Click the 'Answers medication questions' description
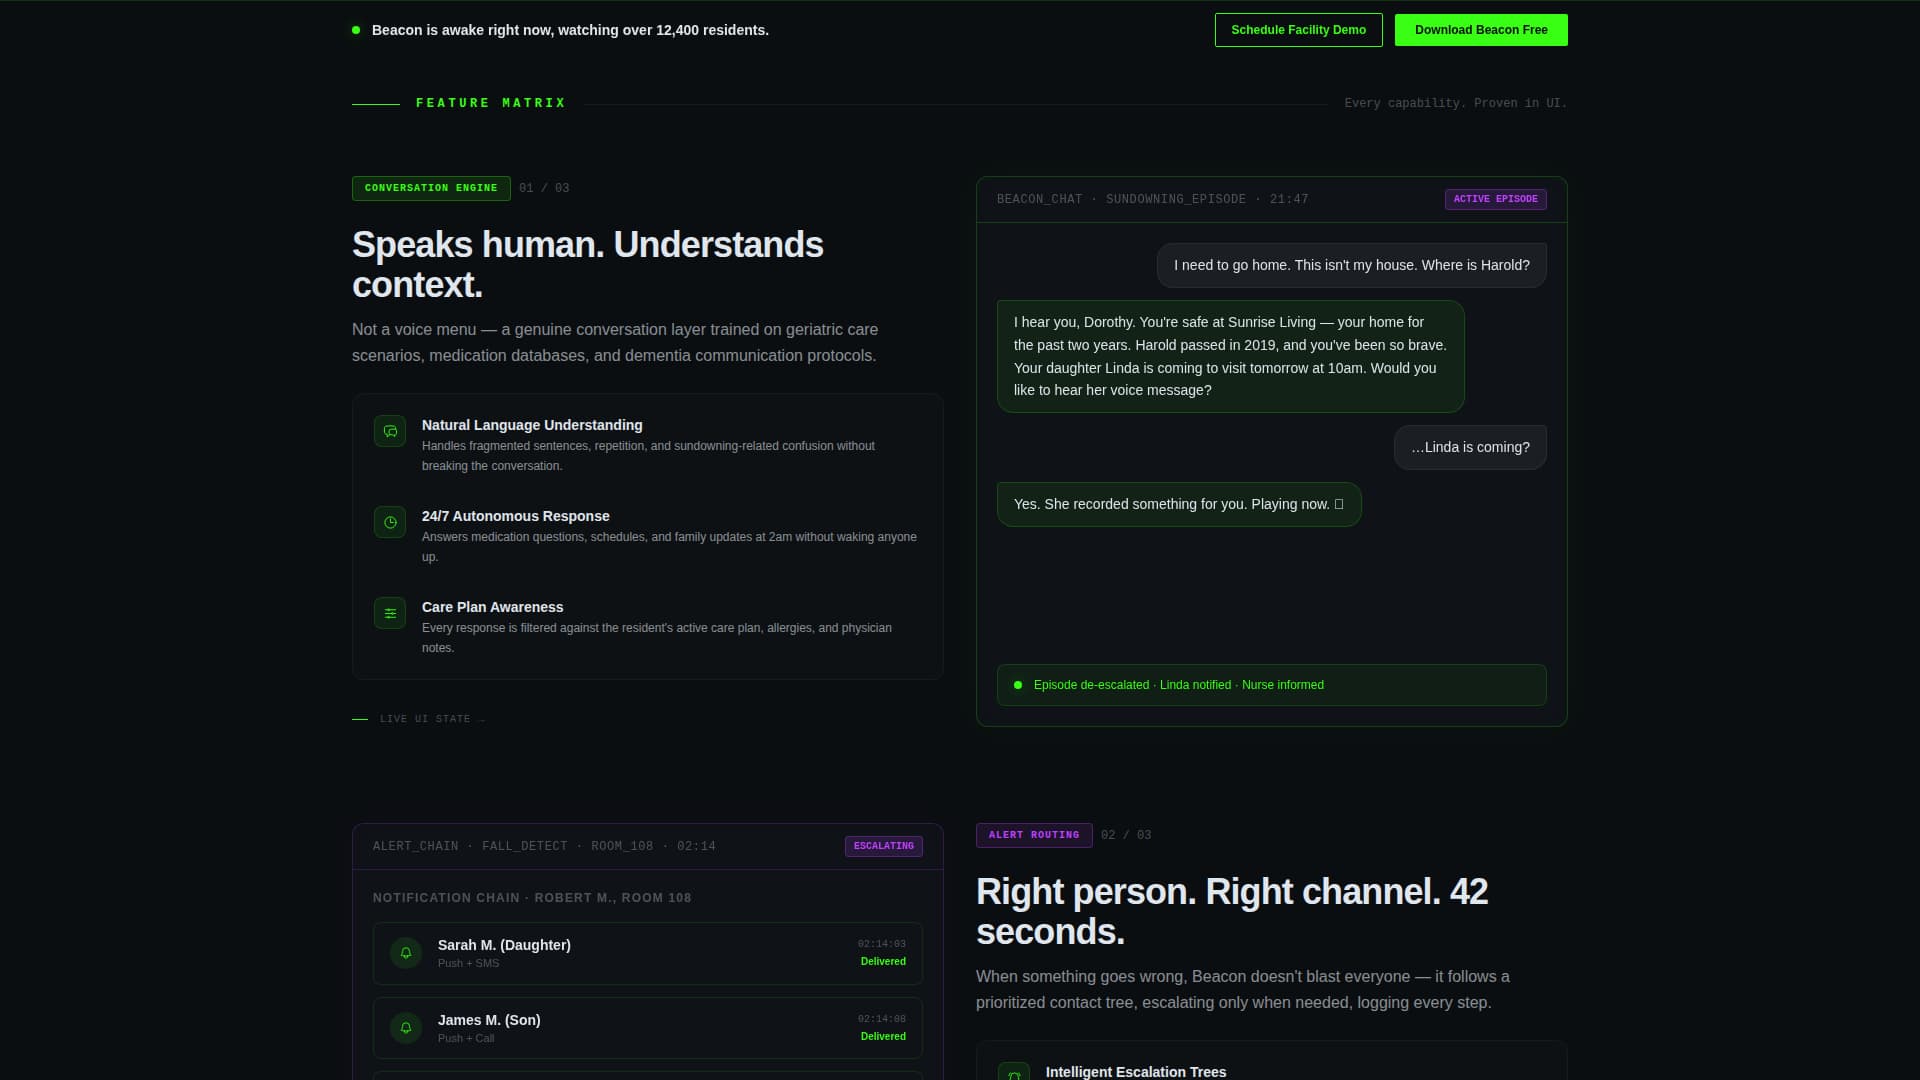The width and height of the screenshot is (1920, 1080). [x=669, y=547]
